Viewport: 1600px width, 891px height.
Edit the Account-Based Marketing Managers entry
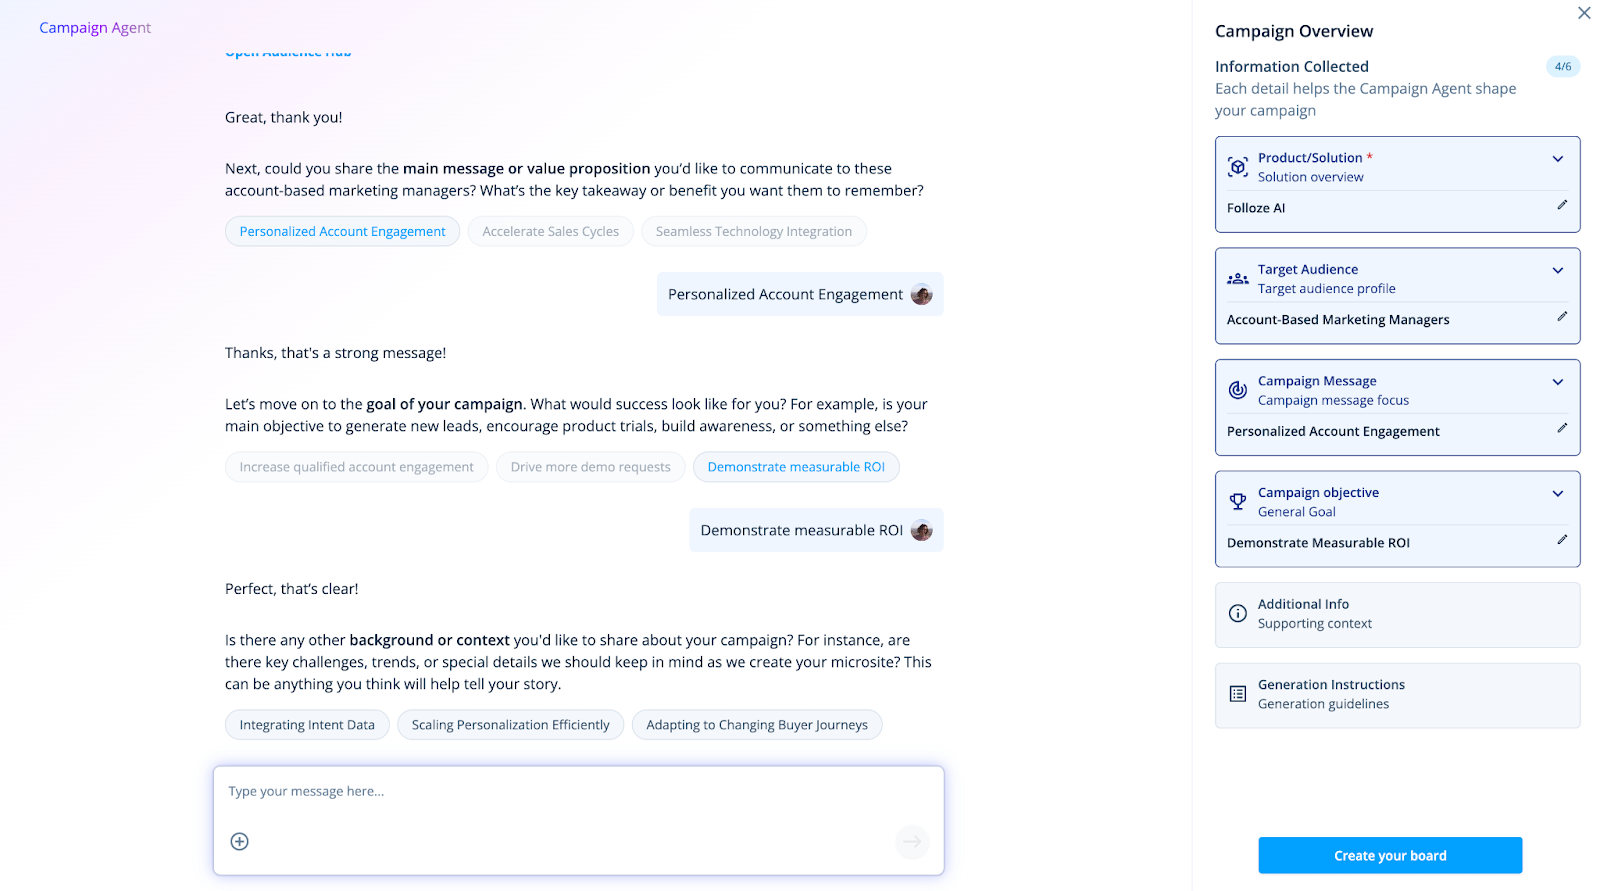[x=1562, y=317]
